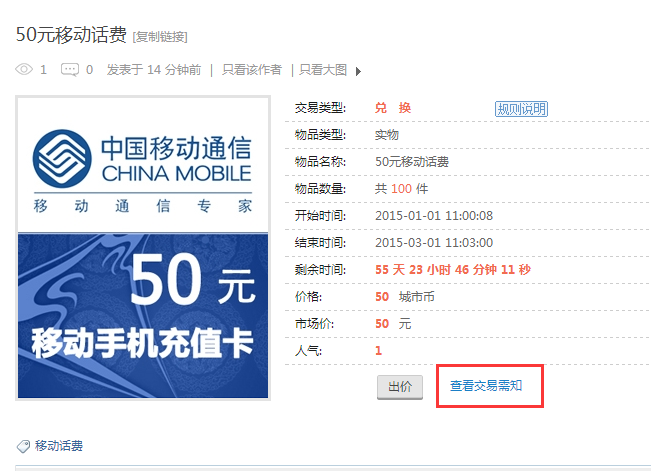Image resolution: width=651 pixels, height=471 pixels.
Task: Expand the arrow next to 只看大图
Action: click(x=358, y=71)
